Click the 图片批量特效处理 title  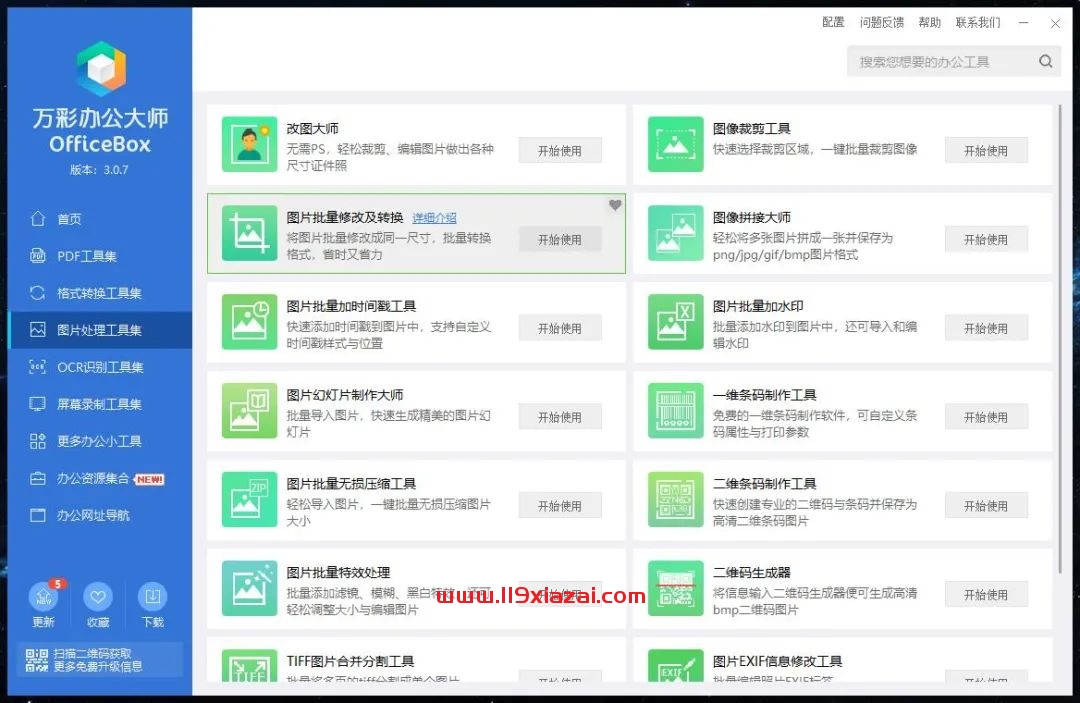pyautogui.click(x=338, y=572)
